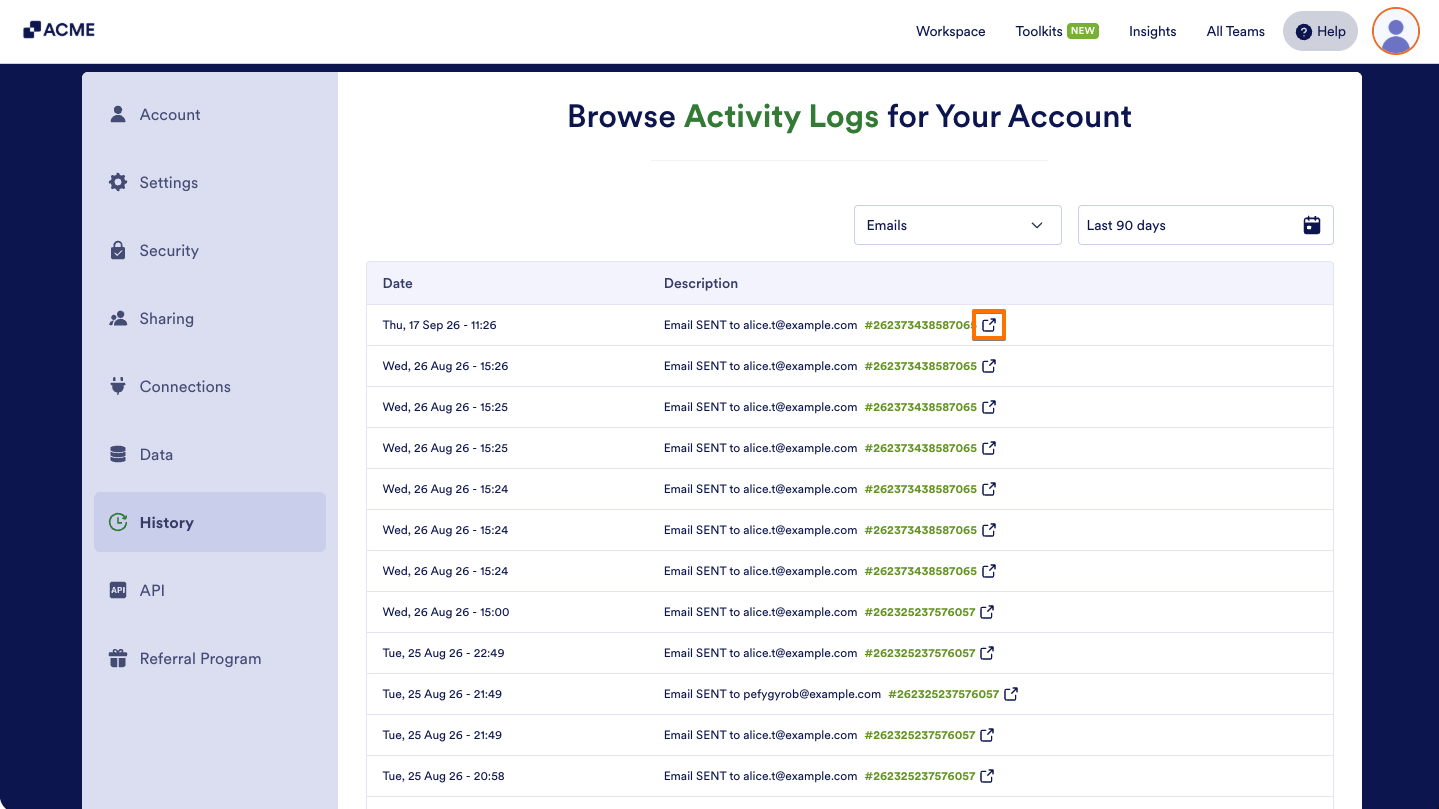
Task: Click the Description column header
Action: click(701, 283)
